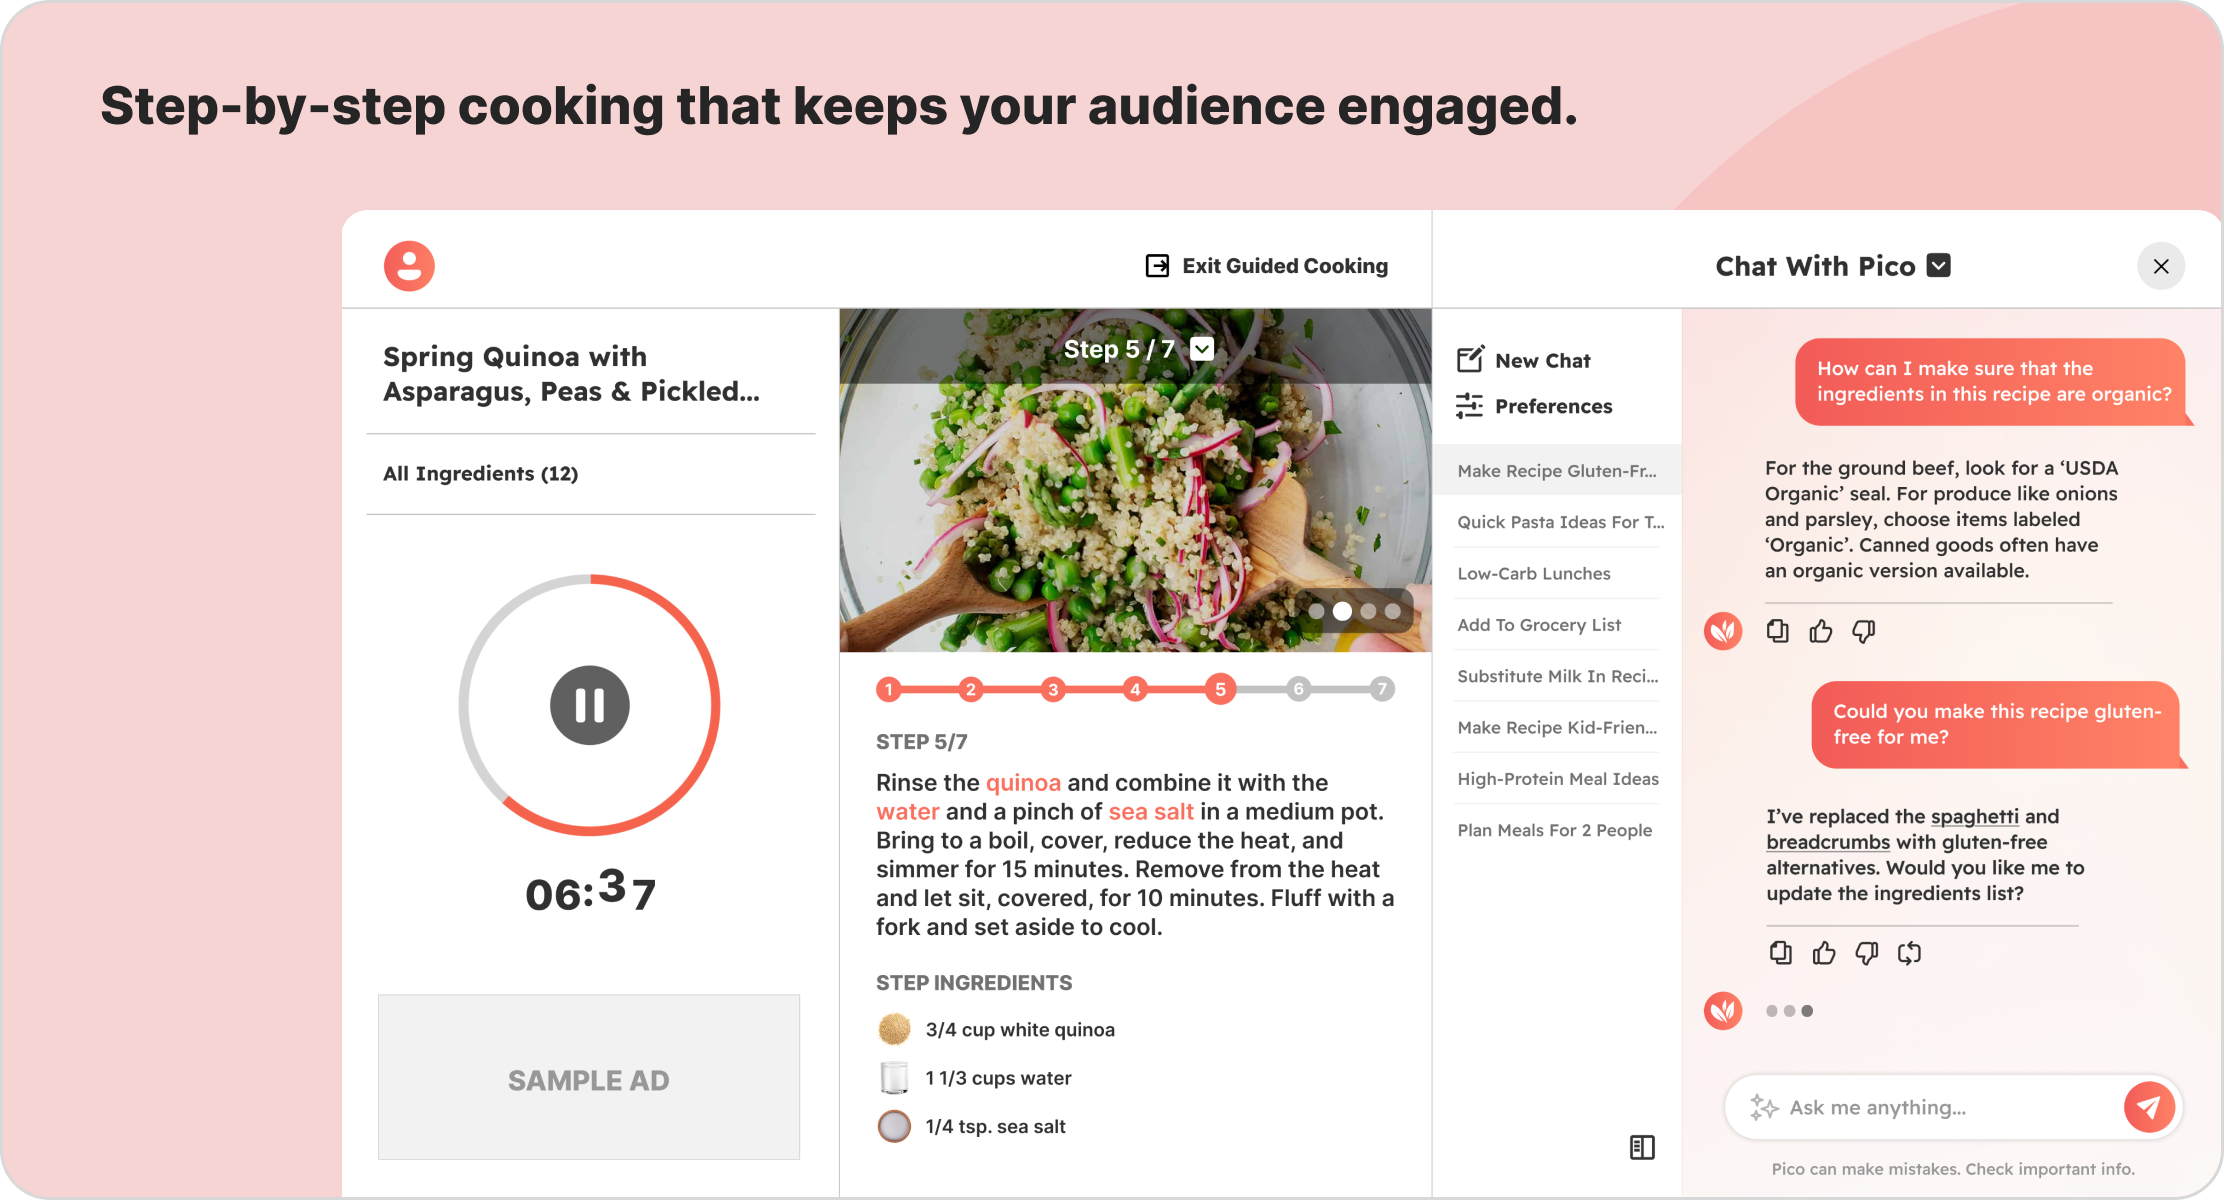Select the second image carousel dot
This screenshot has height=1200, width=2224.
coord(1342,611)
